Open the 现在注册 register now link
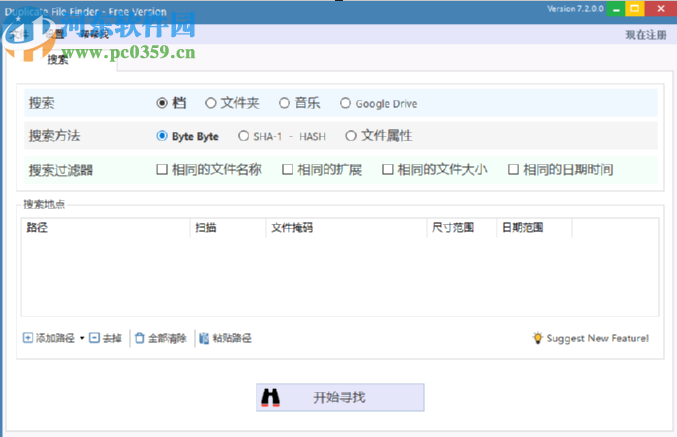677x437 pixels. click(x=646, y=35)
